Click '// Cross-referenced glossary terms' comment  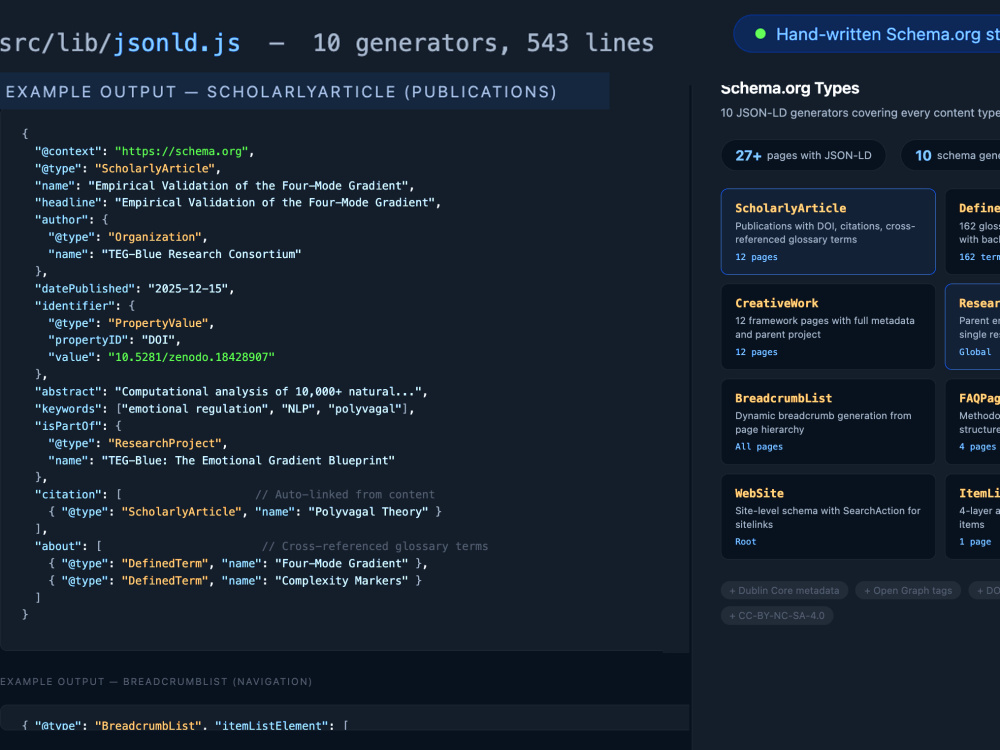(375, 546)
